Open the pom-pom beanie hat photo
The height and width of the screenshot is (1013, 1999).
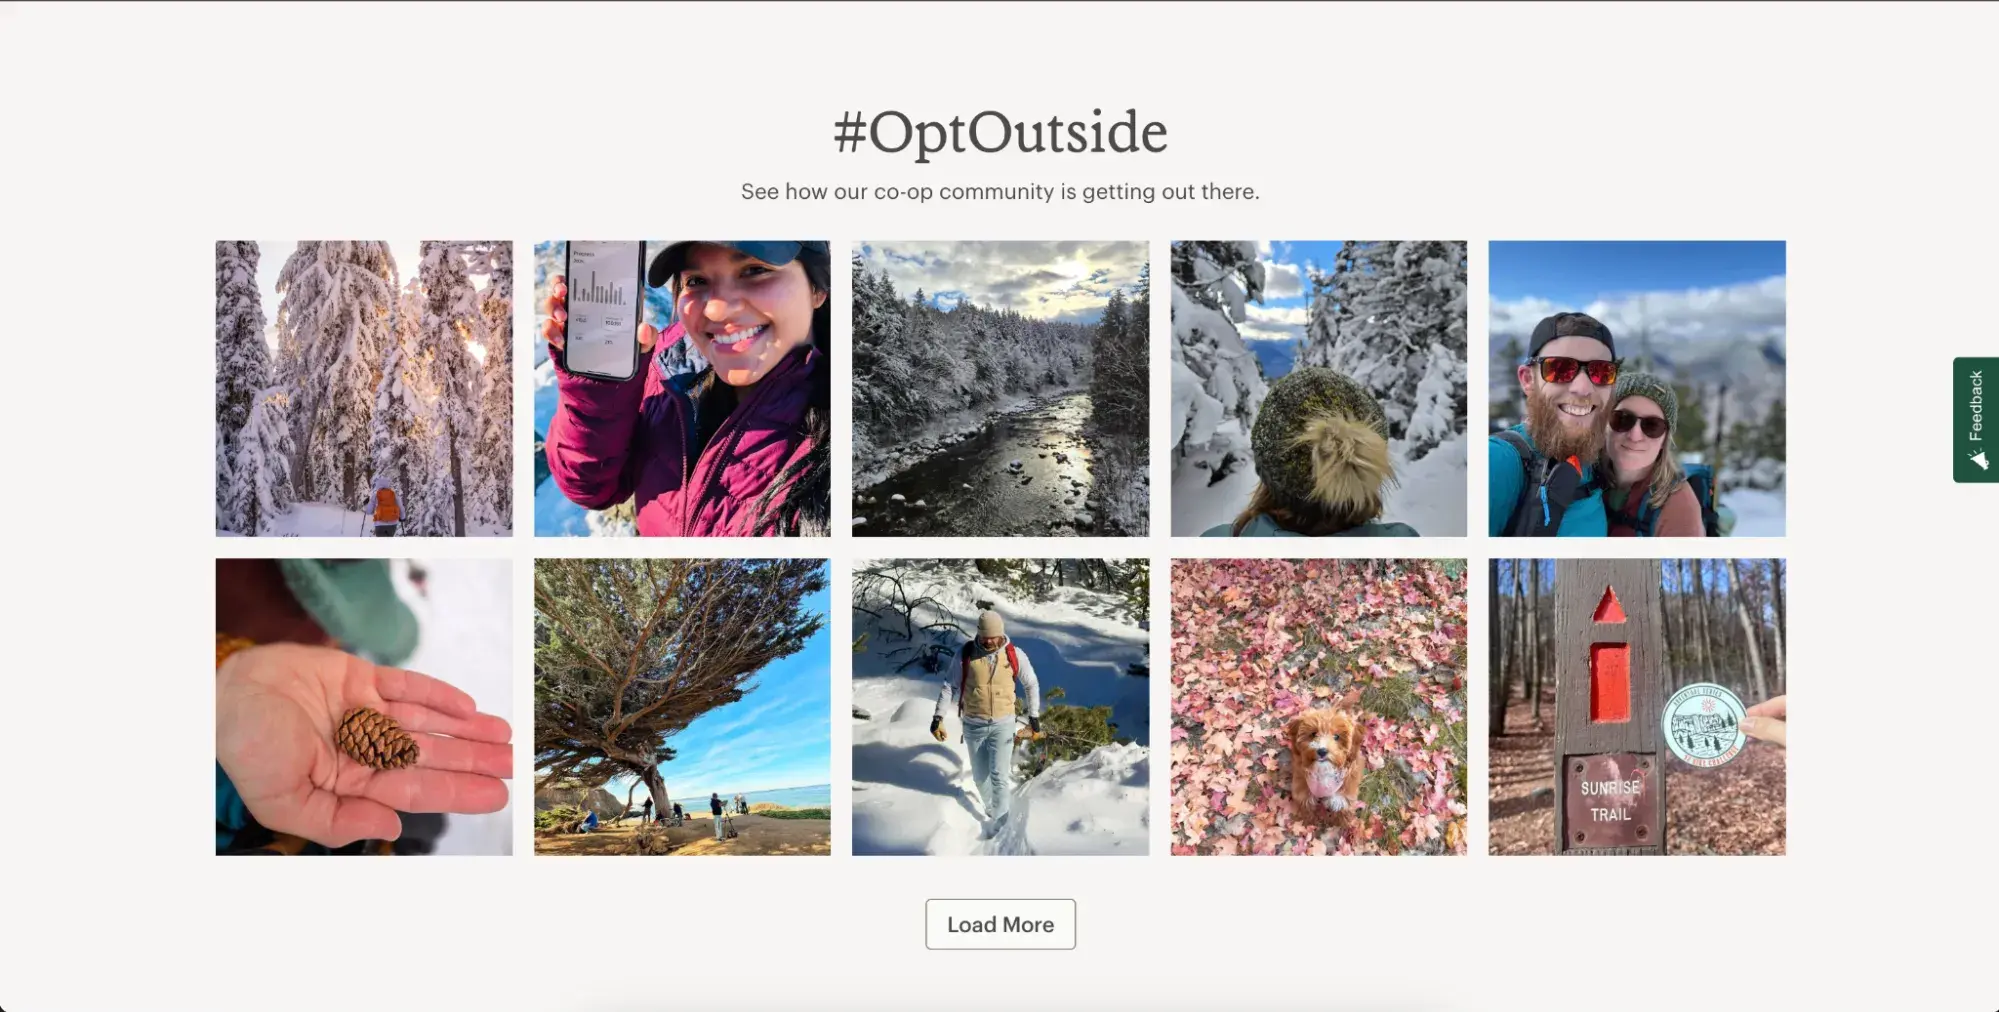pyautogui.click(x=1318, y=388)
